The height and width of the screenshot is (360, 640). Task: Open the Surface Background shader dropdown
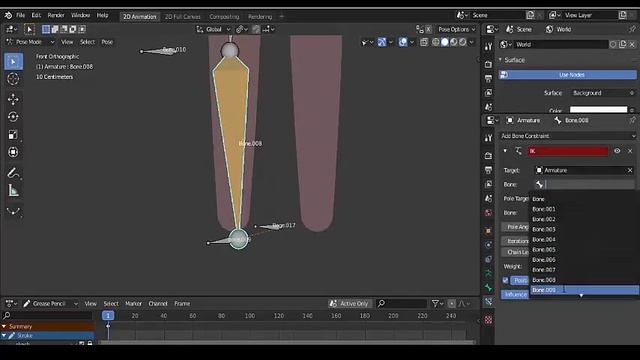603,93
